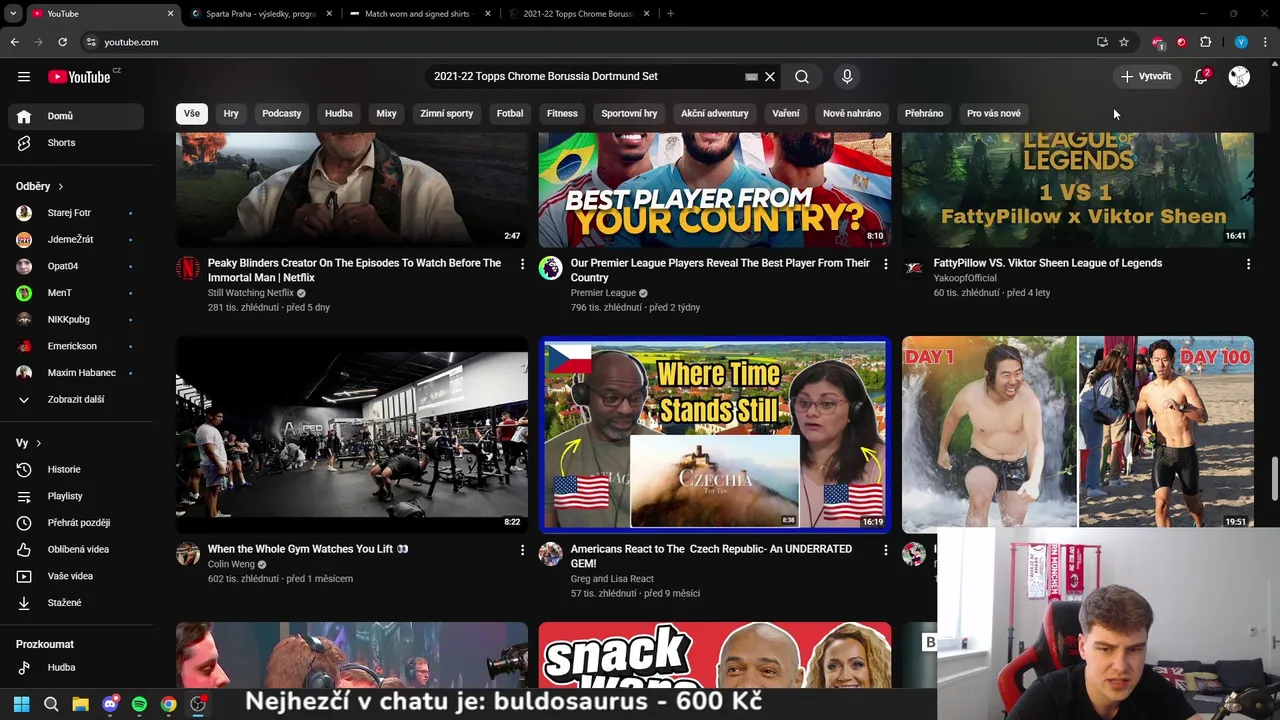The height and width of the screenshot is (720, 1280).
Task: Open the virtual keyboard icon in search
Action: tap(751, 76)
